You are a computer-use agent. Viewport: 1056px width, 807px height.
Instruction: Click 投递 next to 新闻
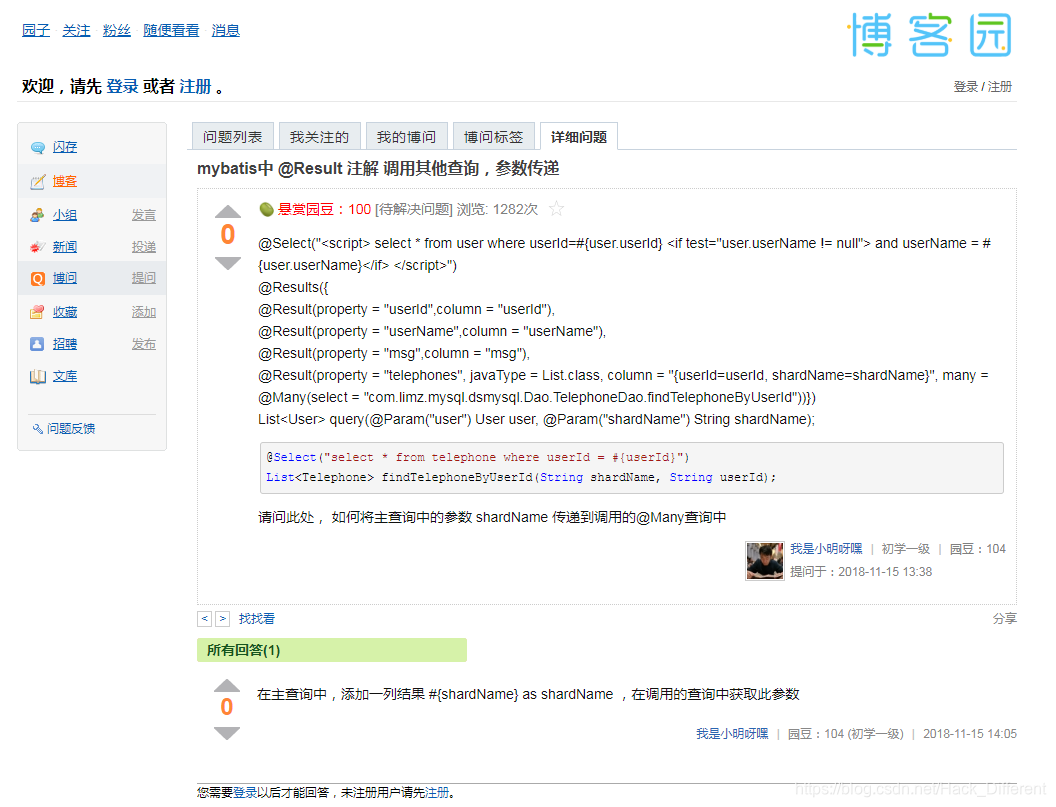point(143,247)
